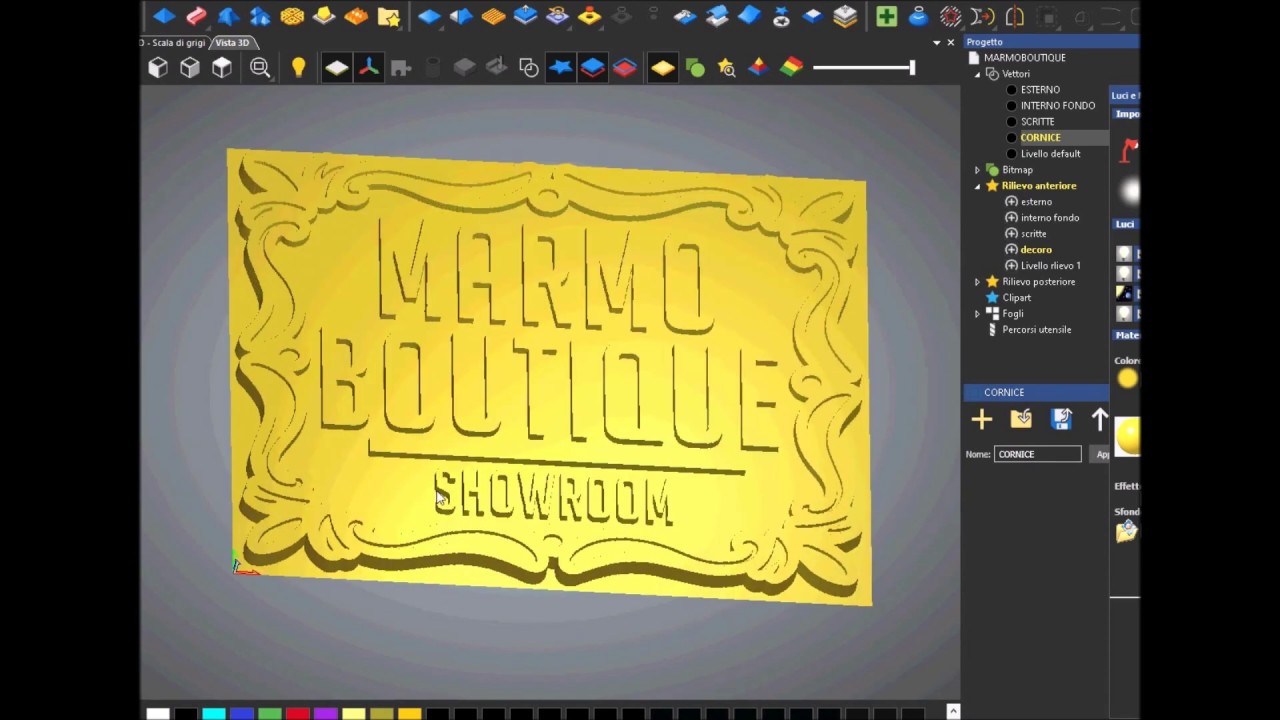This screenshot has width=1280, height=720.
Task: Click the yellow material color sphere
Action: point(1127,378)
